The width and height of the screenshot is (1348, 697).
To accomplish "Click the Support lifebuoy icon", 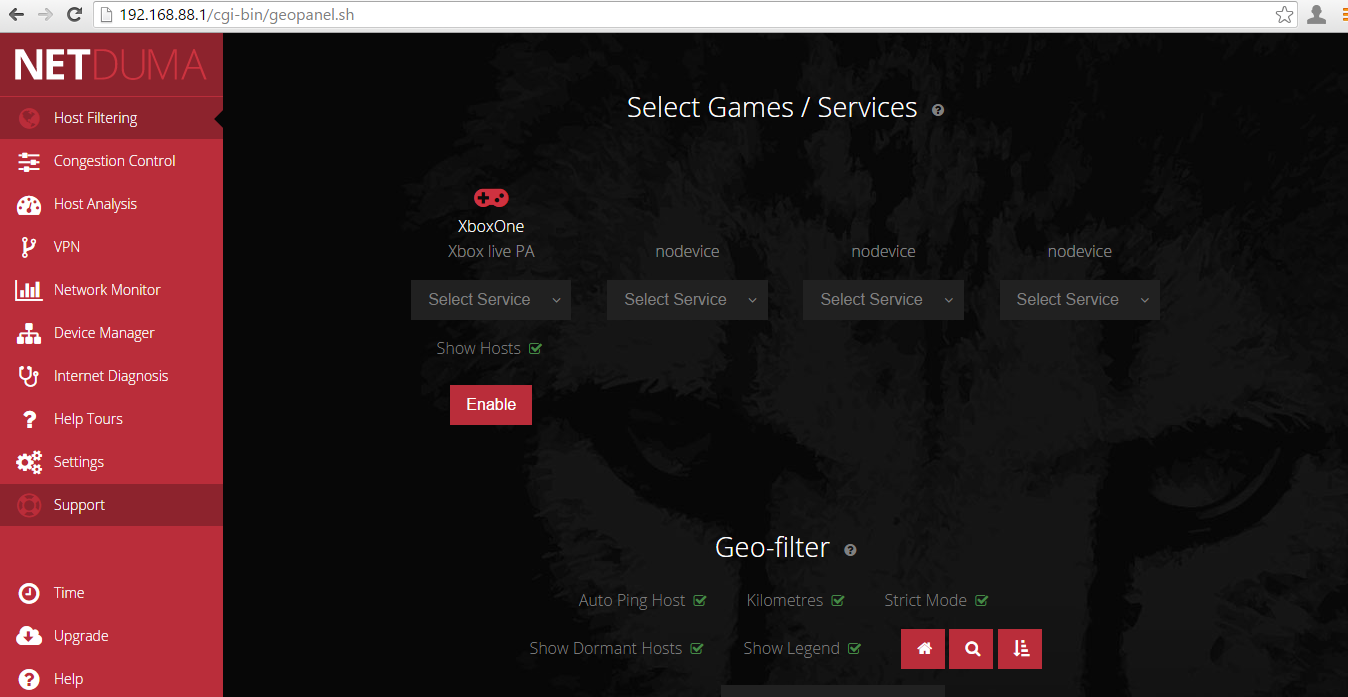I will point(29,505).
